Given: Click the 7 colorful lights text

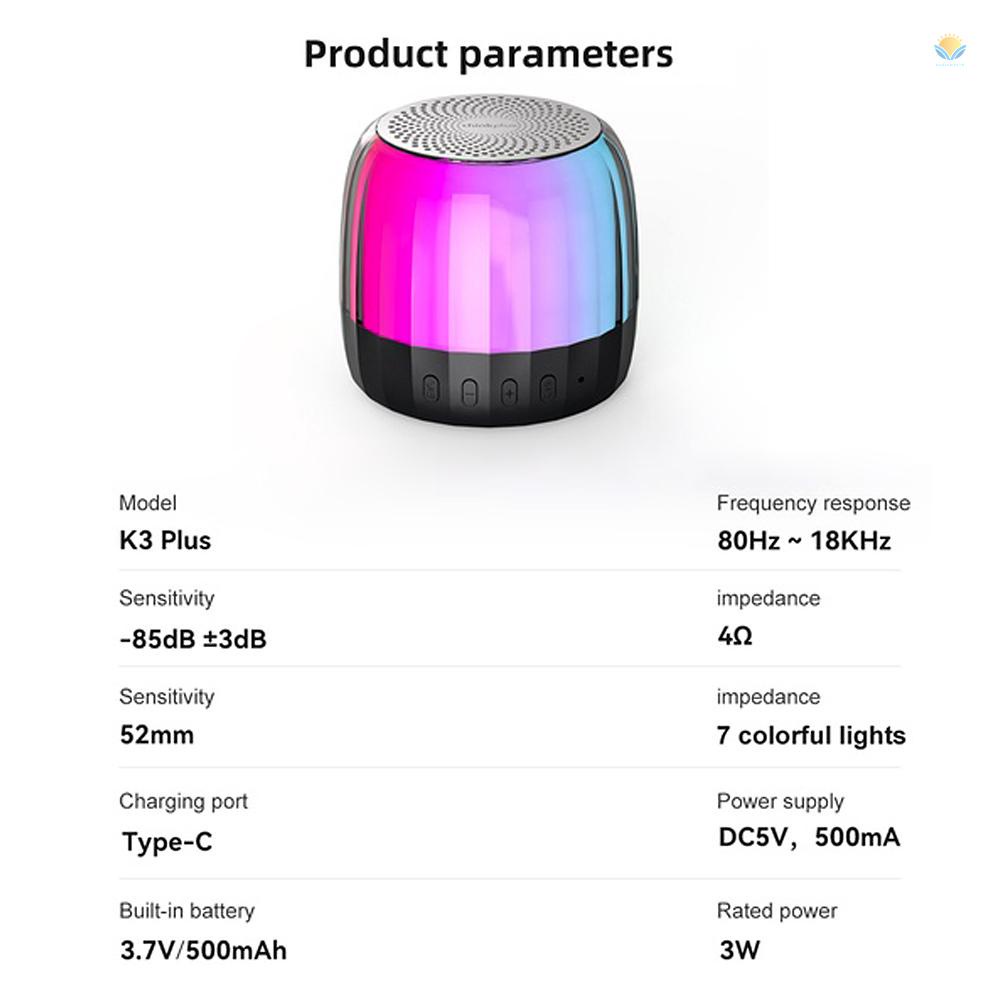Looking at the screenshot, I should click(811, 736).
